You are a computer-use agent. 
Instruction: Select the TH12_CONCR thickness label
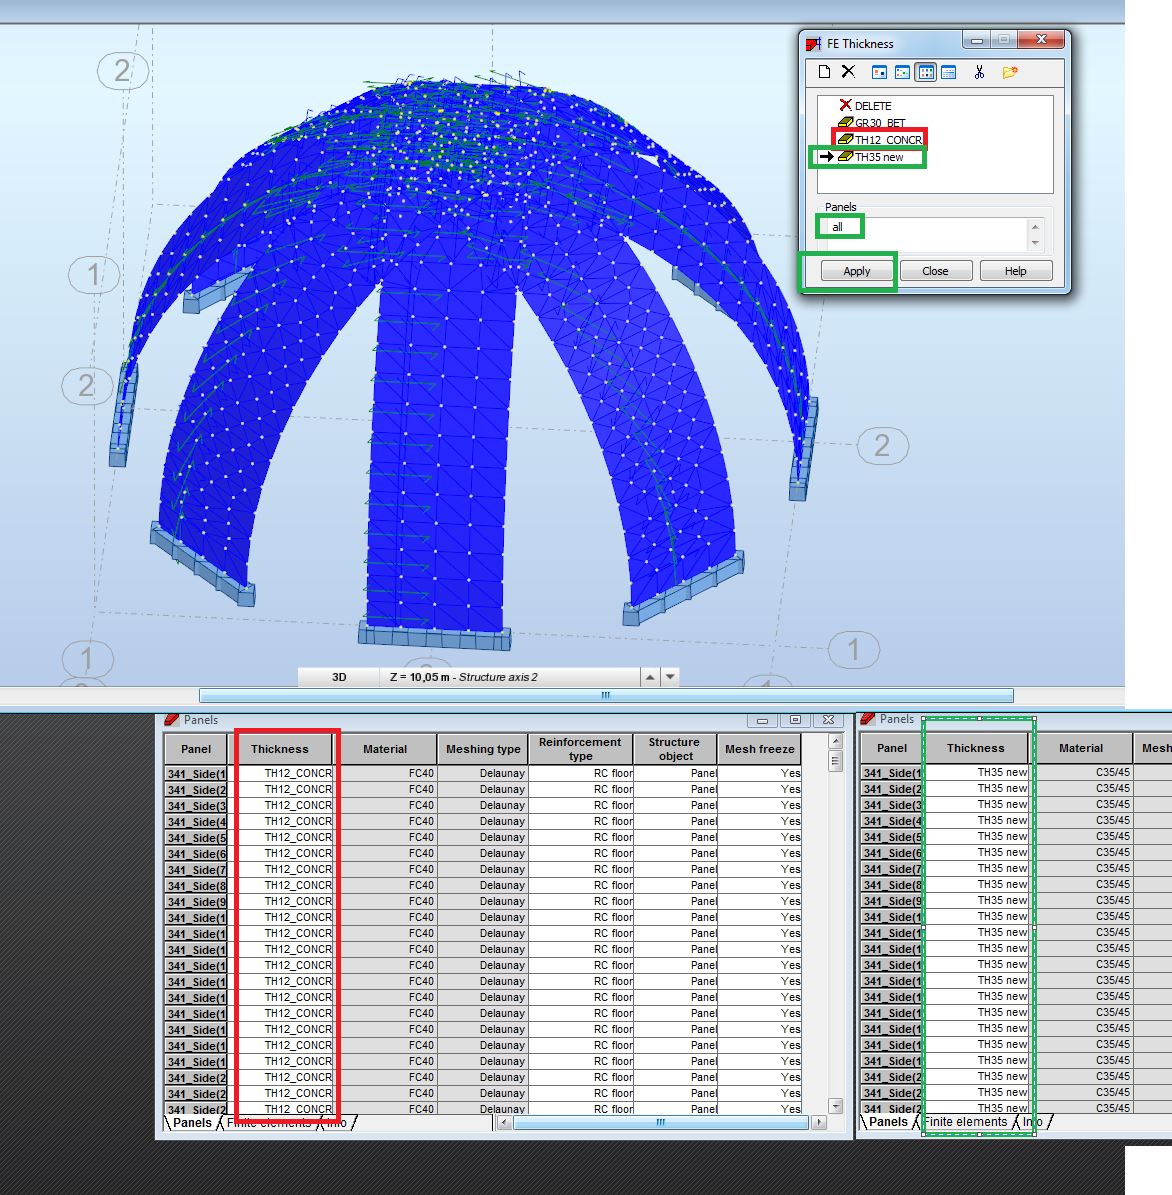pos(880,139)
